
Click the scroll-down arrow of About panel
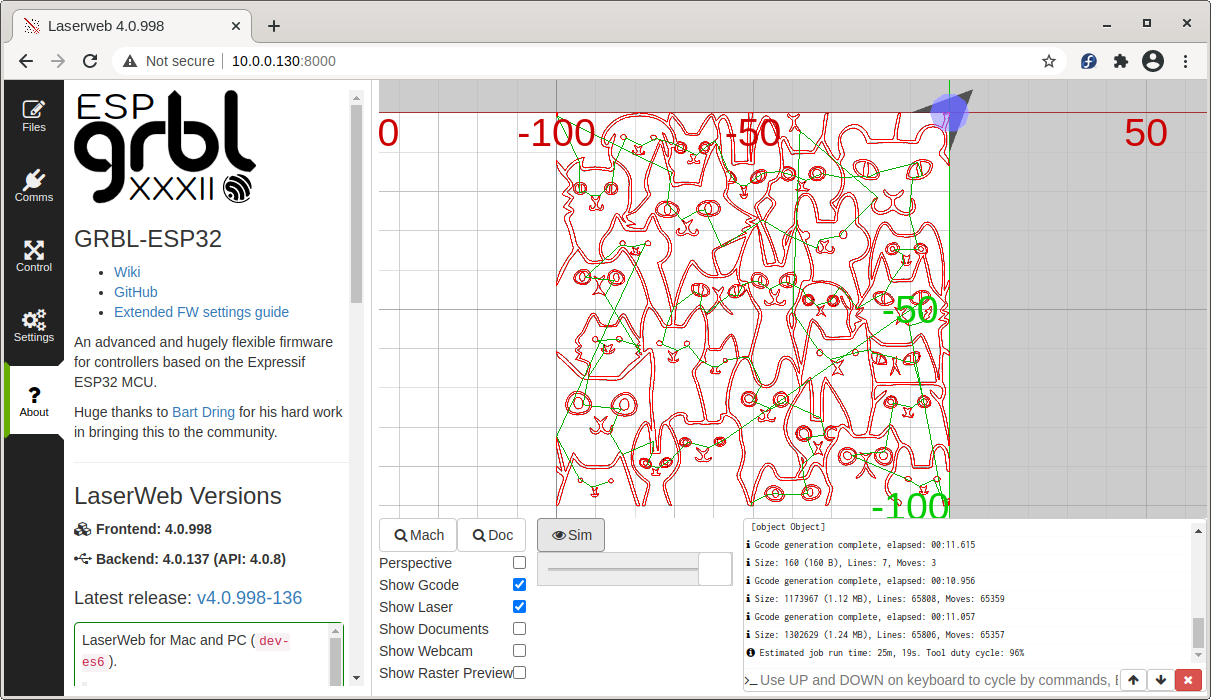click(356, 677)
